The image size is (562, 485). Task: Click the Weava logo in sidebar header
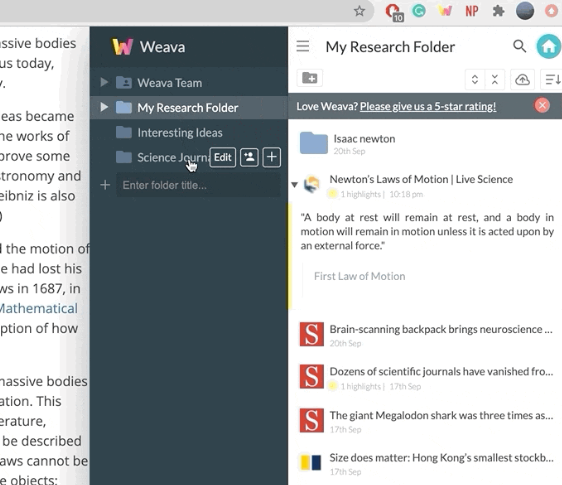(122, 47)
